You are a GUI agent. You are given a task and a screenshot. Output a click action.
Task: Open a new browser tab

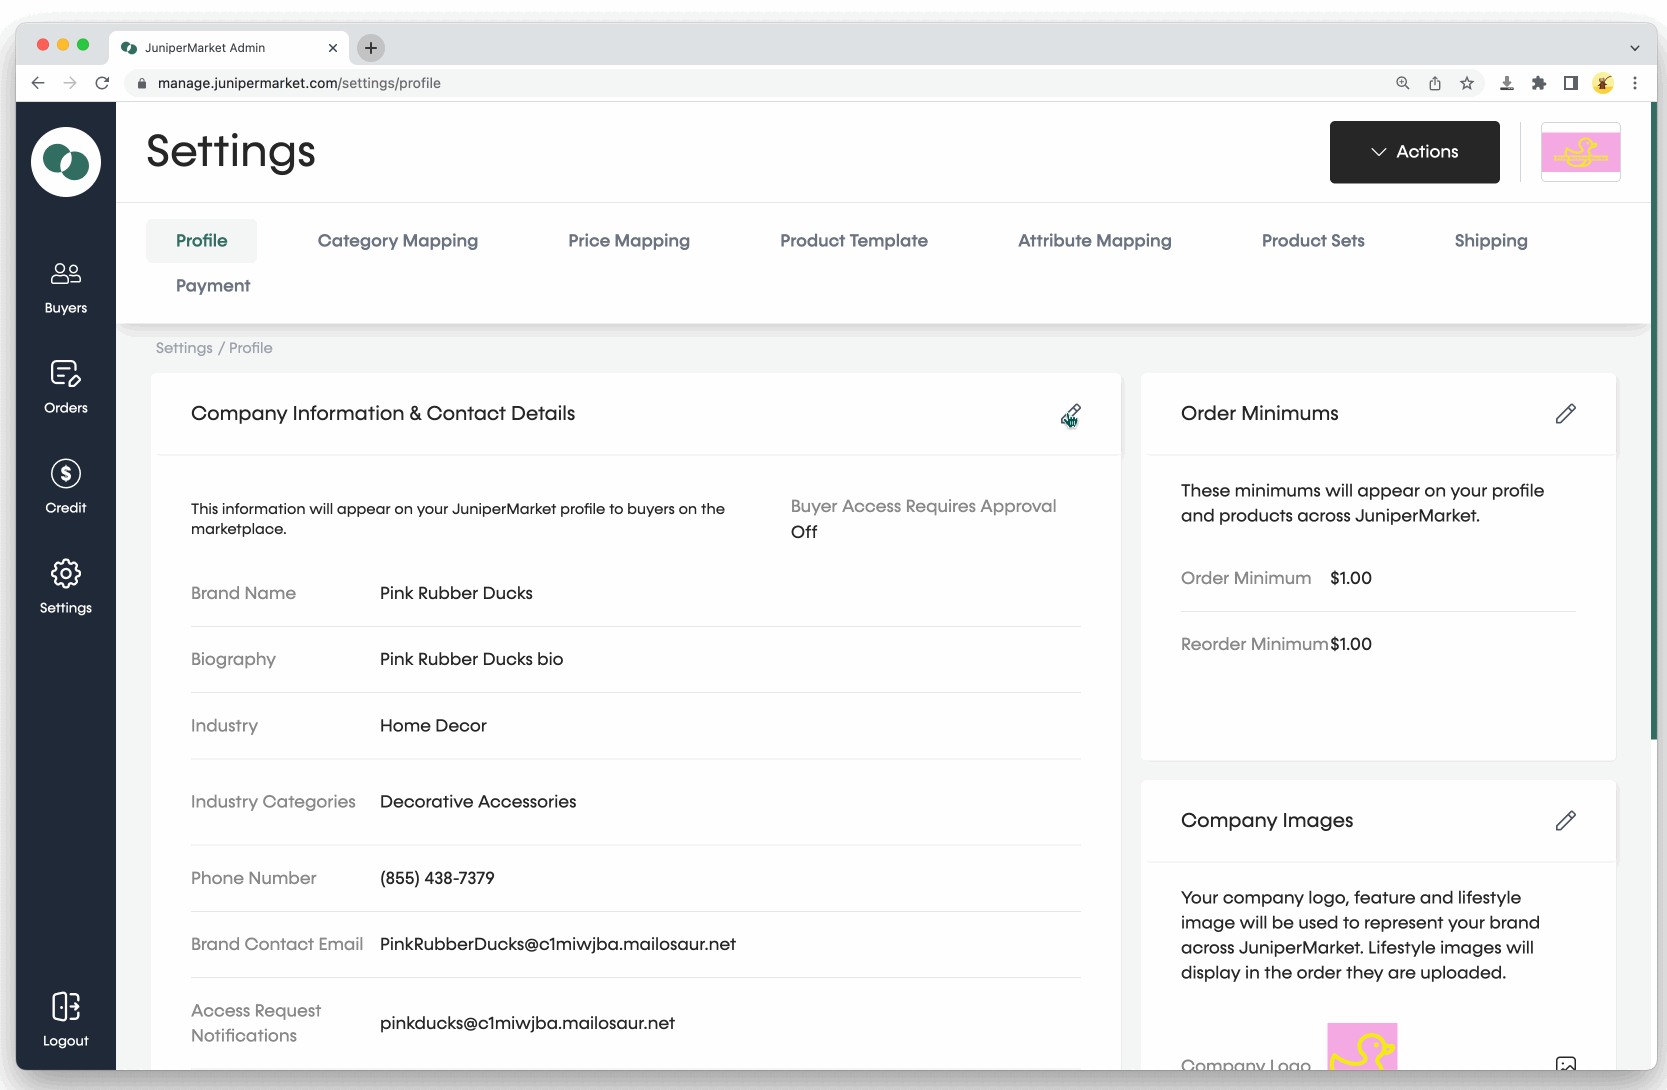pos(371,47)
